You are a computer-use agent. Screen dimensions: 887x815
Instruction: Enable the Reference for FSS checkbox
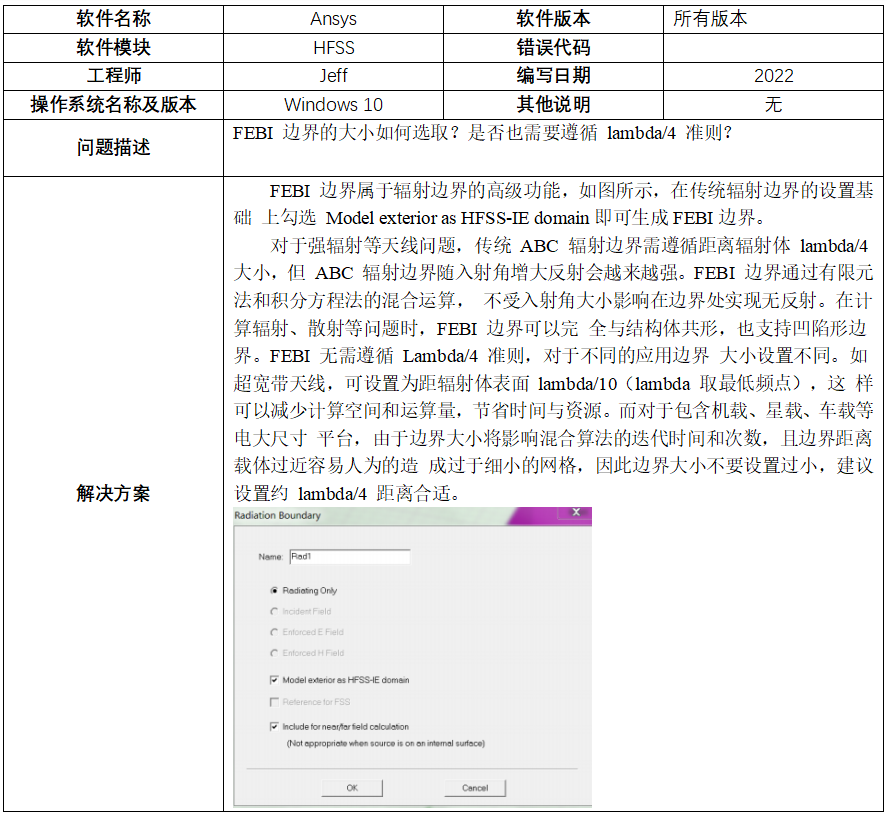[x=274, y=702]
